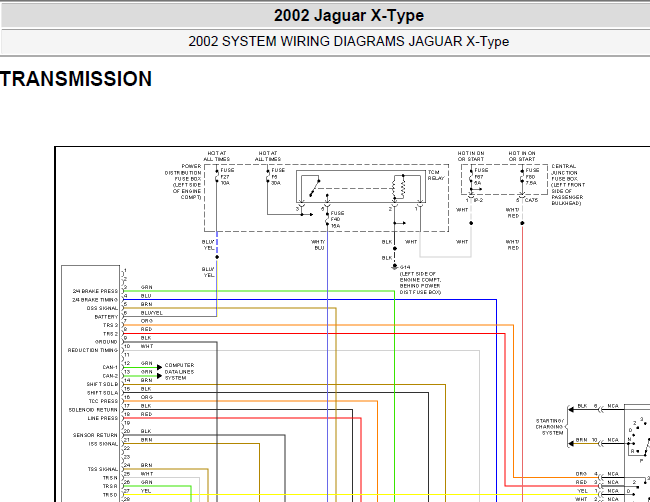Click the "TCM RELAY" label
The width and height of the screenshot is (650, 502).
tap(436, 175)
